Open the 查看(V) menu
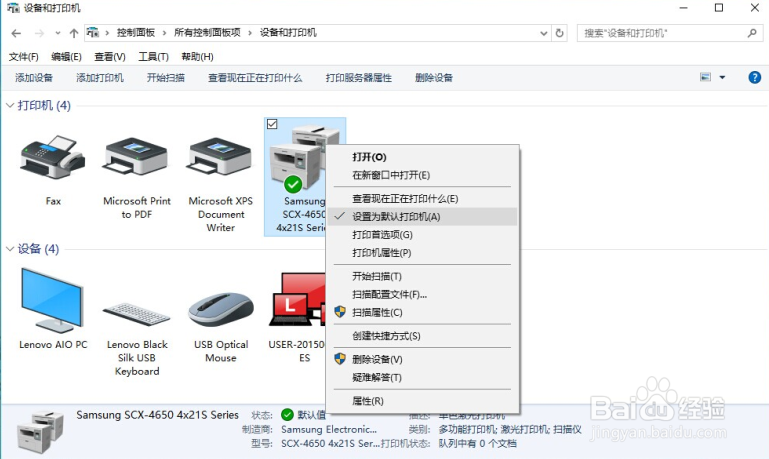This screenshot has width=769, height=459. tap(110, 57)
